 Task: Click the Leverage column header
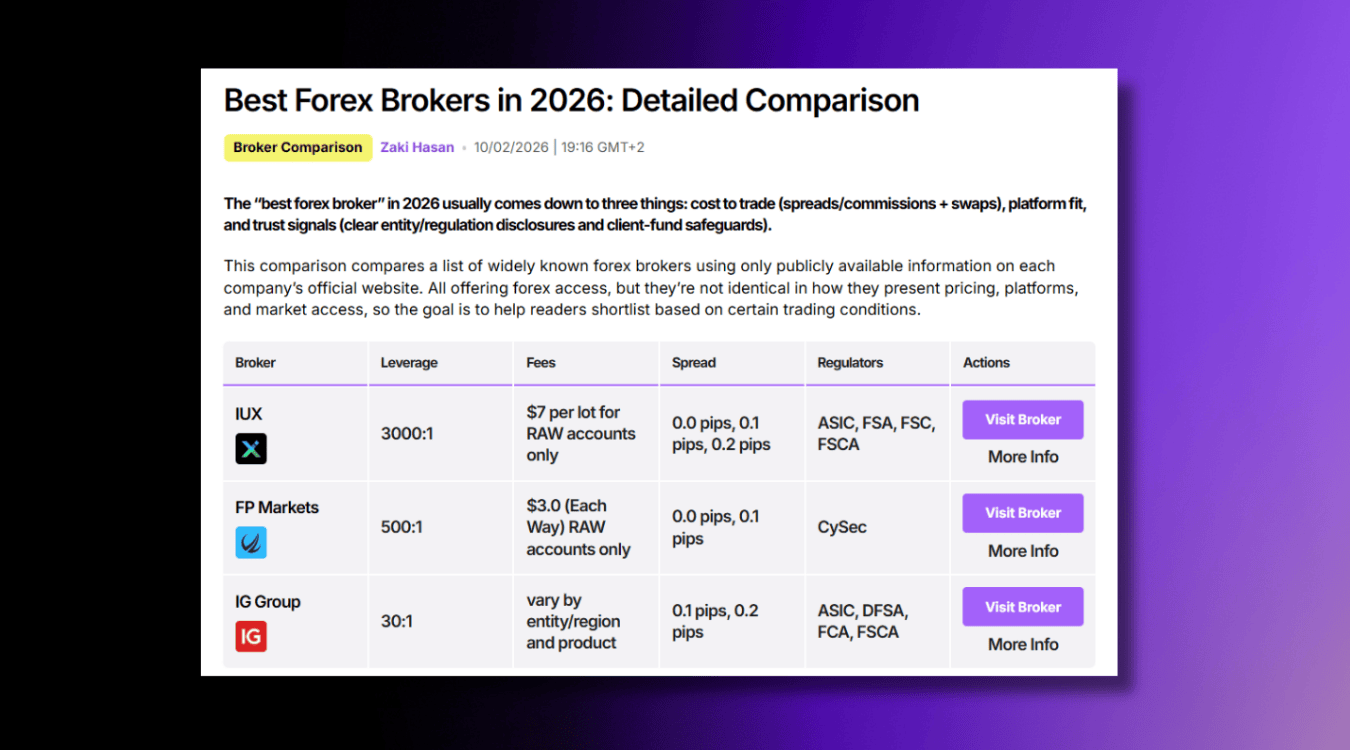pyautogui.click(x=409, y=362)
